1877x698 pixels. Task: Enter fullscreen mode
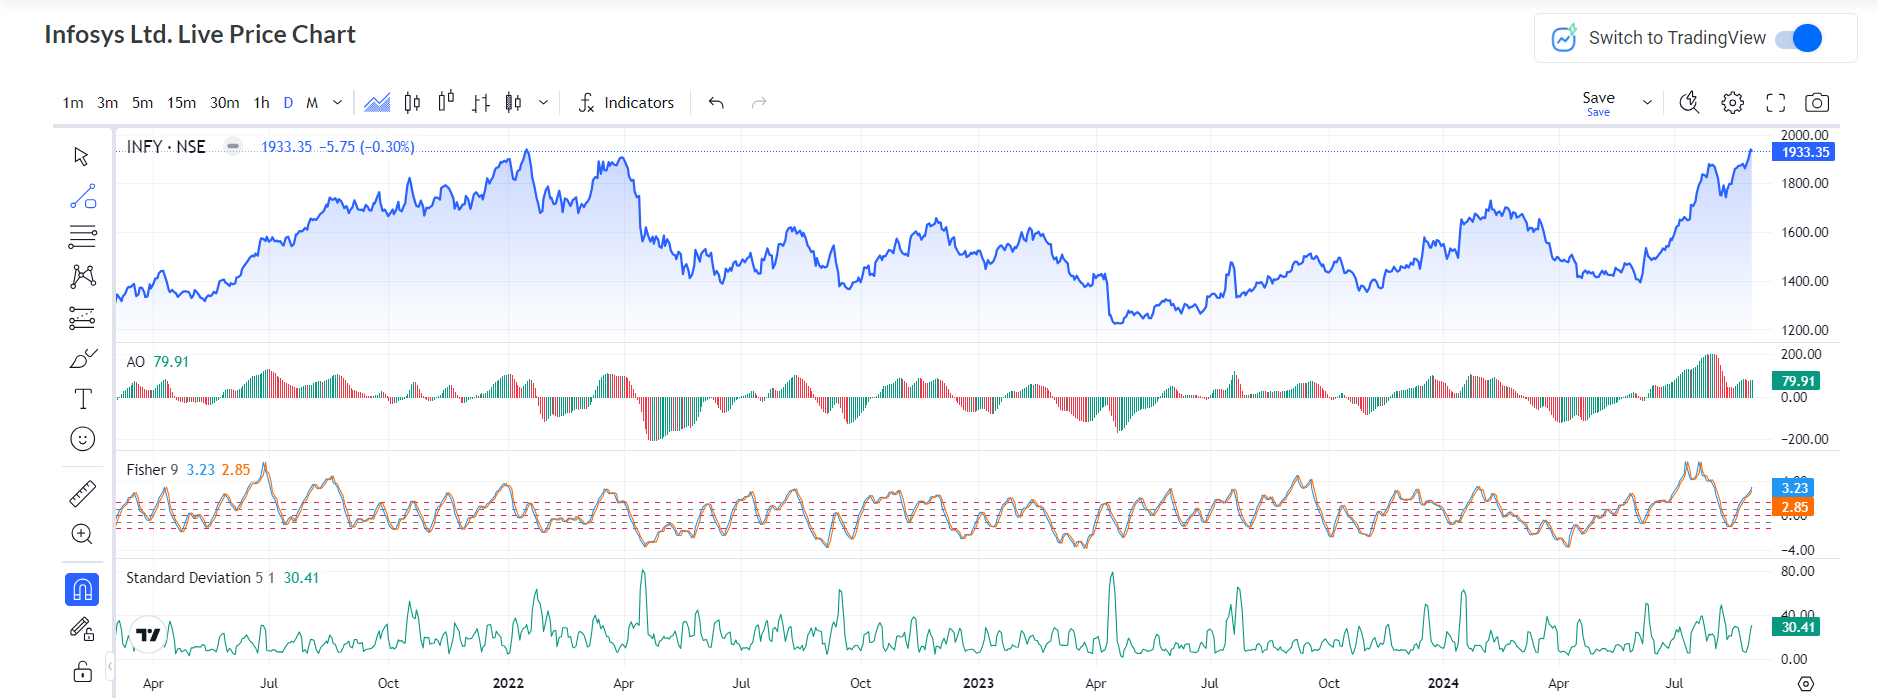(x=1775, y=102)
